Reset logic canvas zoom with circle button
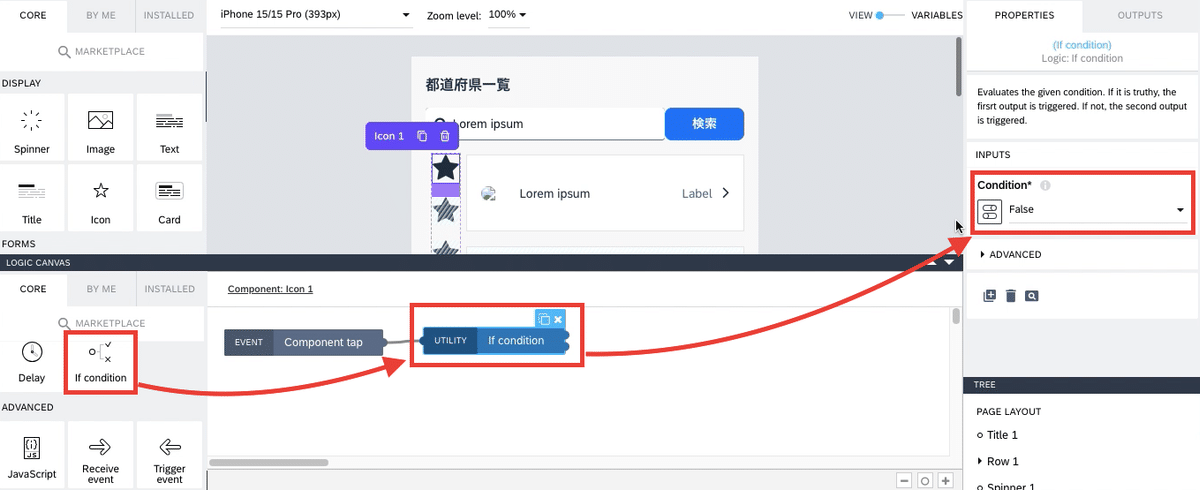Screen dimensions: 1200x490 click(925, 481)
